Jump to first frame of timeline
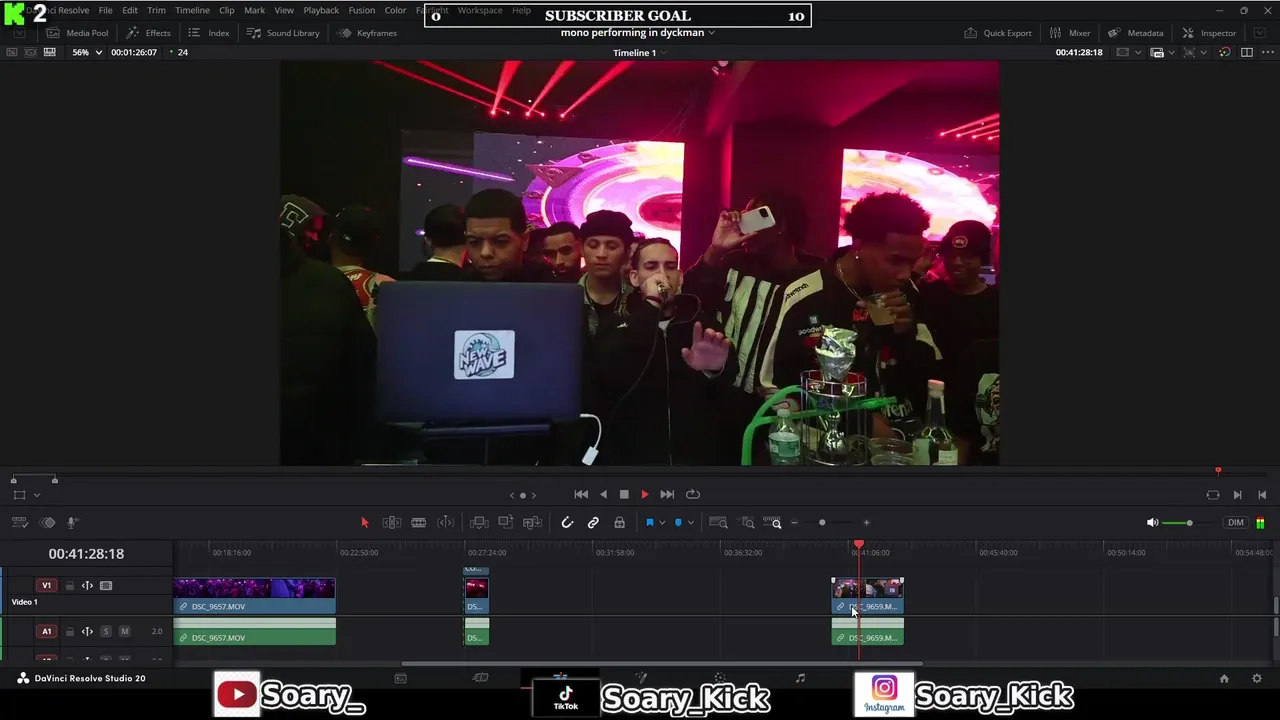The width and height of the screenshot is (1280, 720). click(x=581, y=495)
